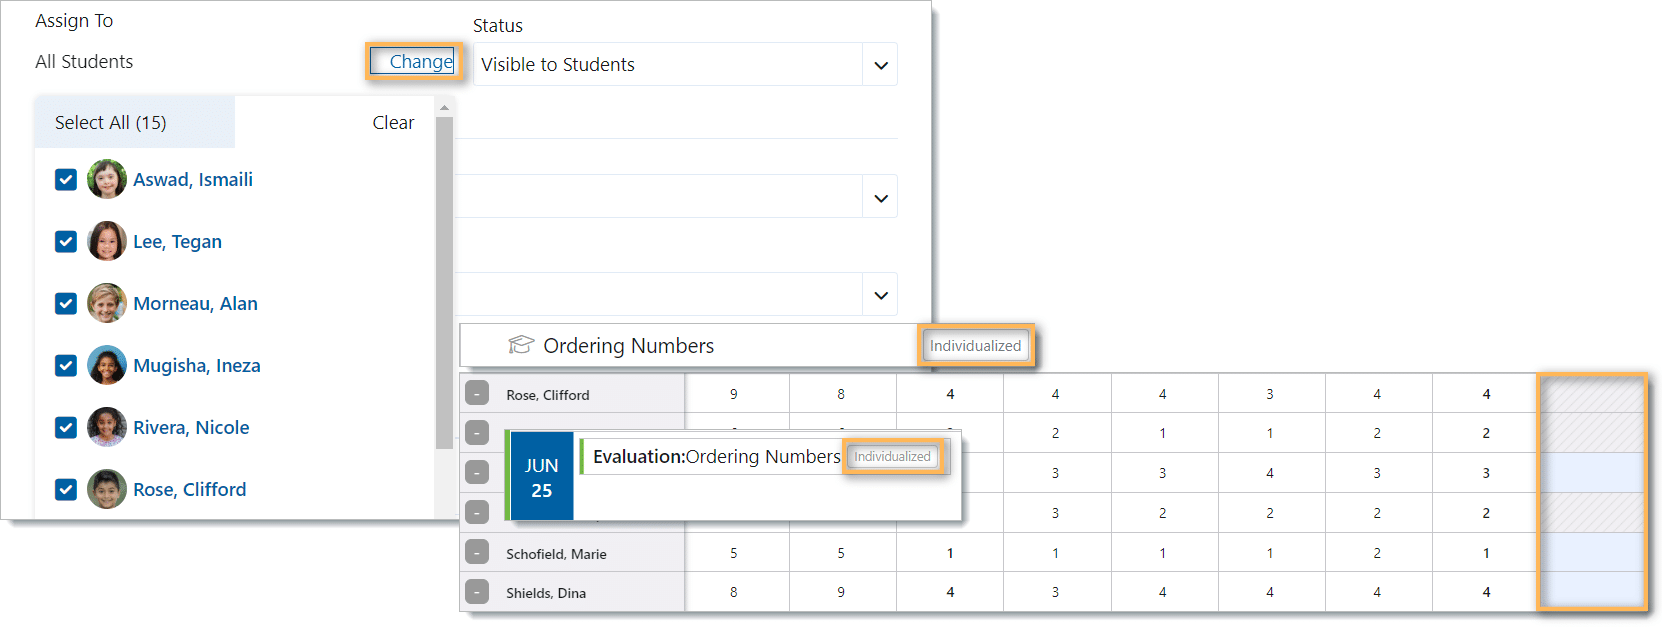This screenshot has width=1662, height=627.
Task: Click the student list vertical scrollbar
Action: click(x=444, y=280)
